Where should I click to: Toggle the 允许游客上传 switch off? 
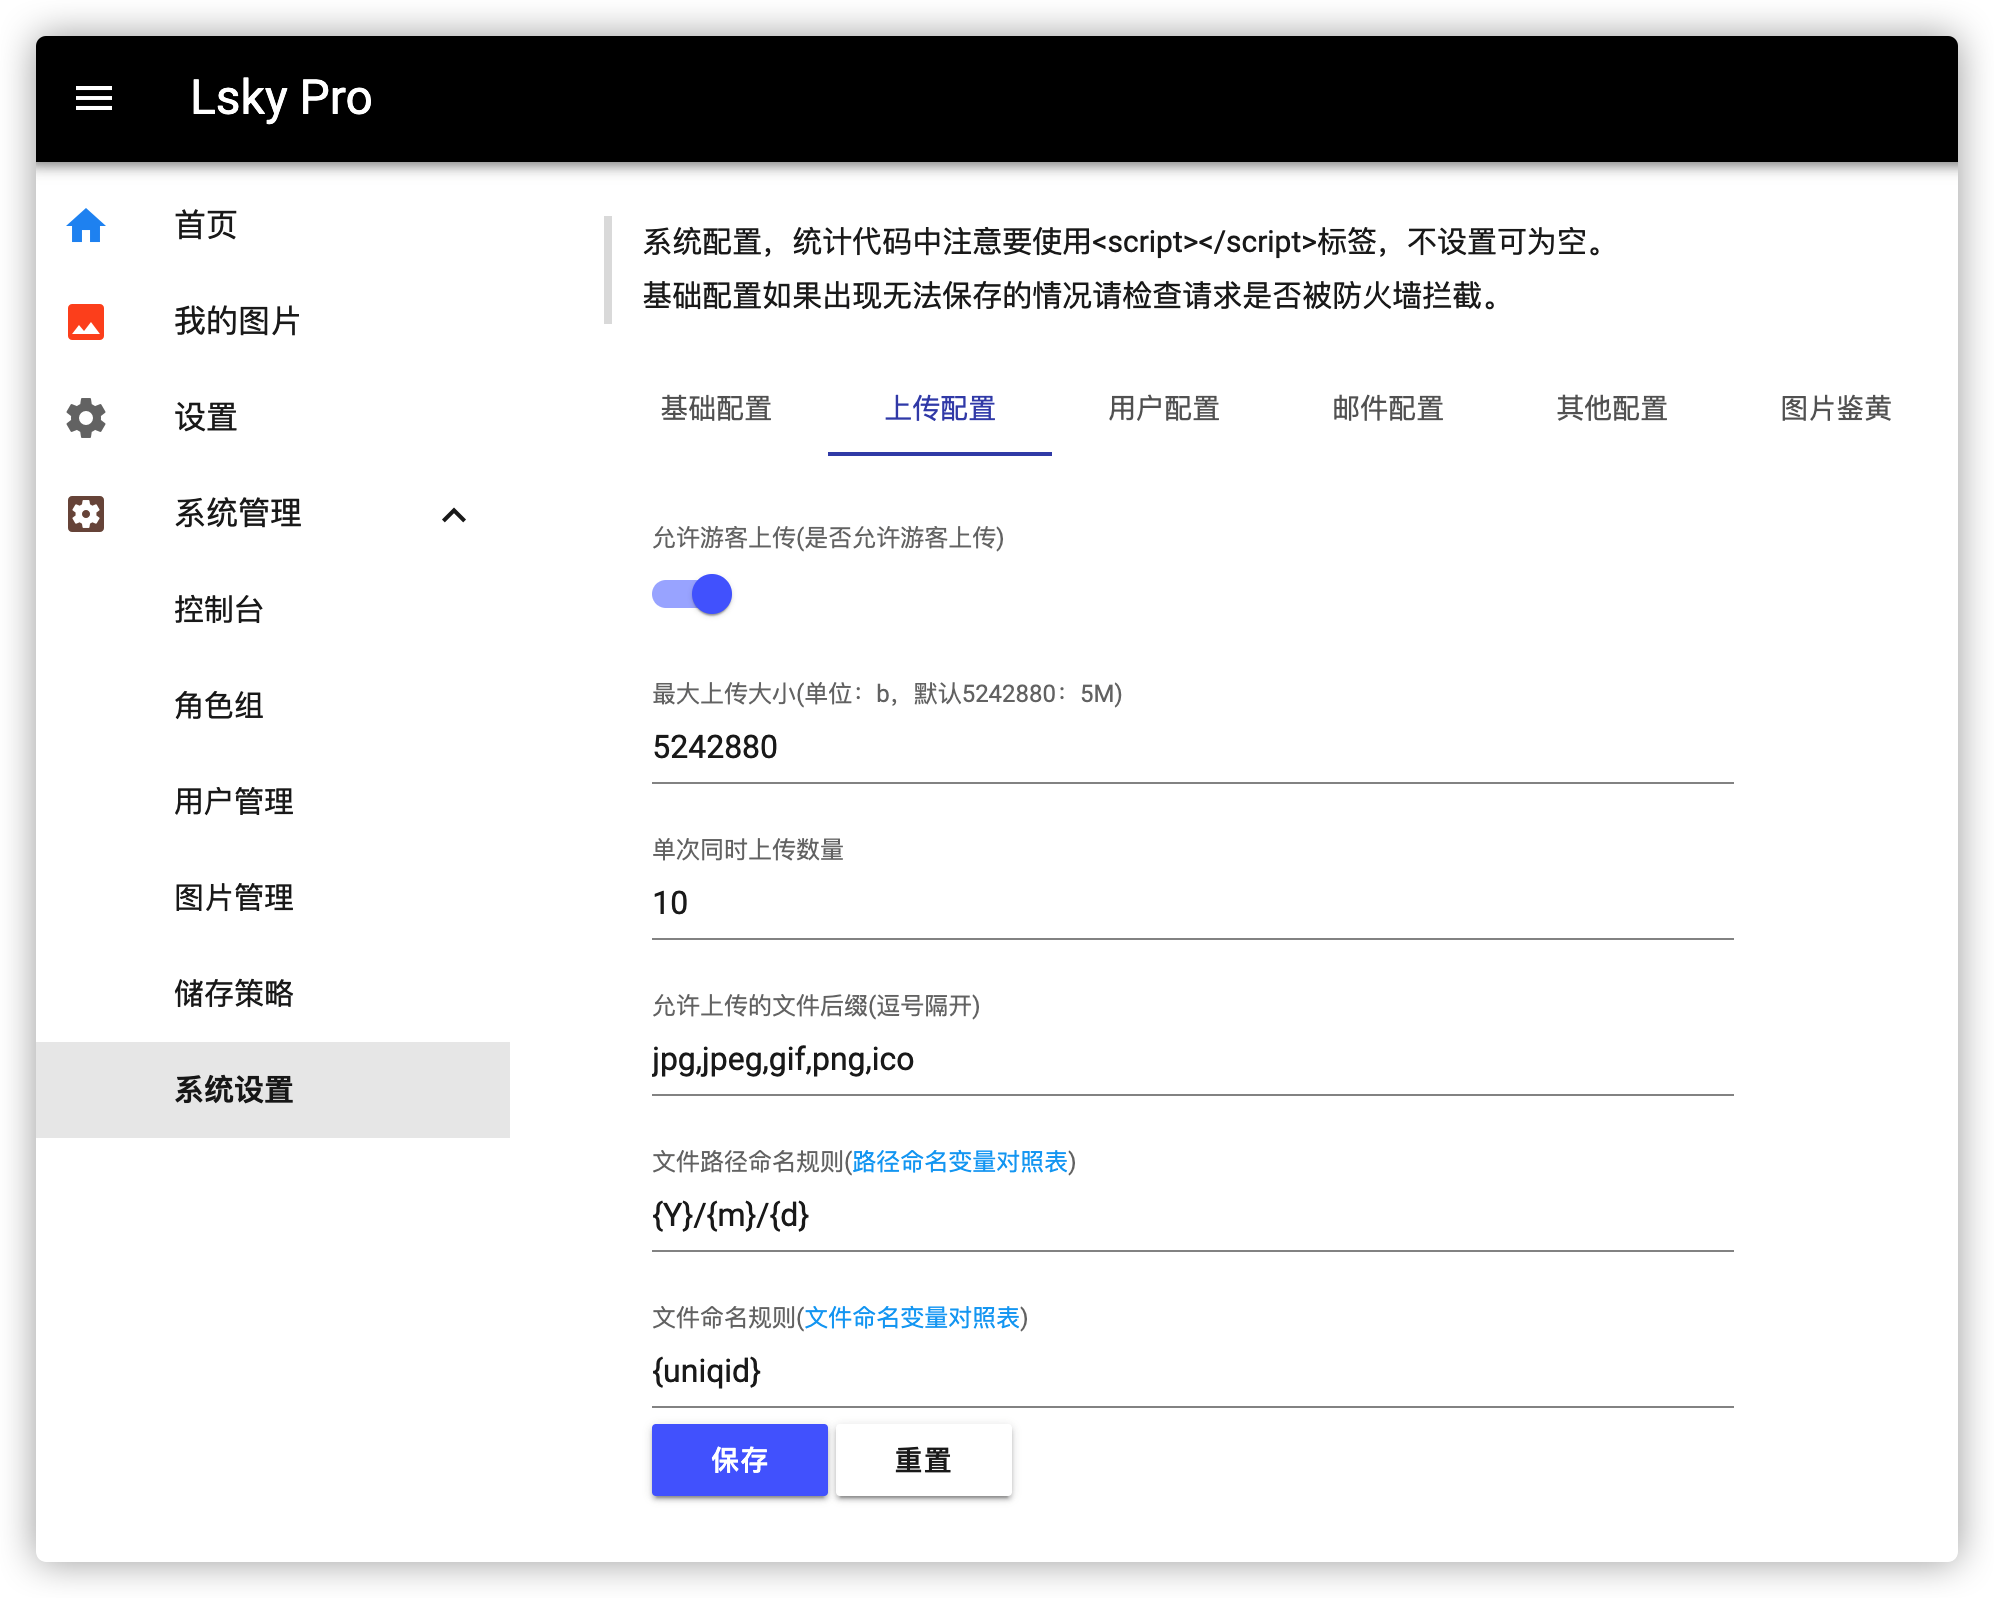coord(692,595)
